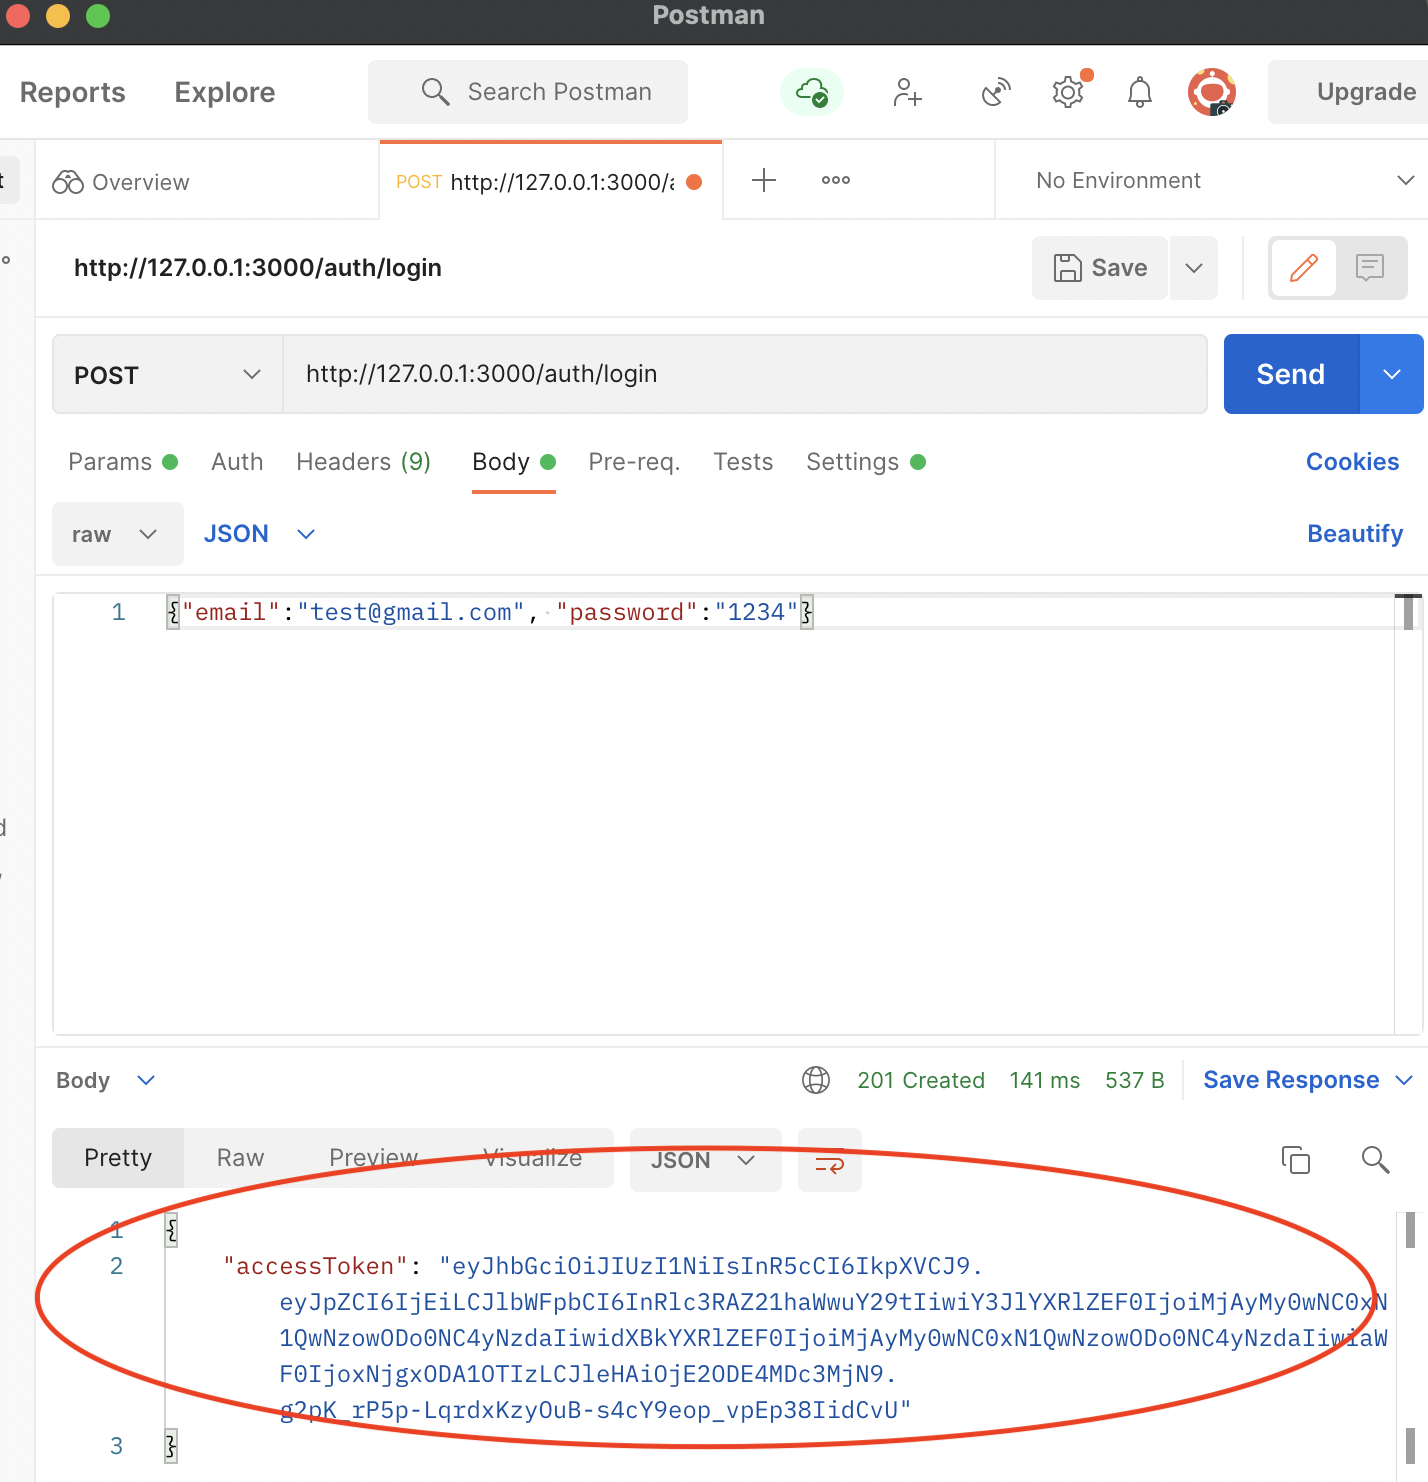This screenshot has height=1482, width=1428.
Task: Click the user avatar icon
Action: point(1212,93)
